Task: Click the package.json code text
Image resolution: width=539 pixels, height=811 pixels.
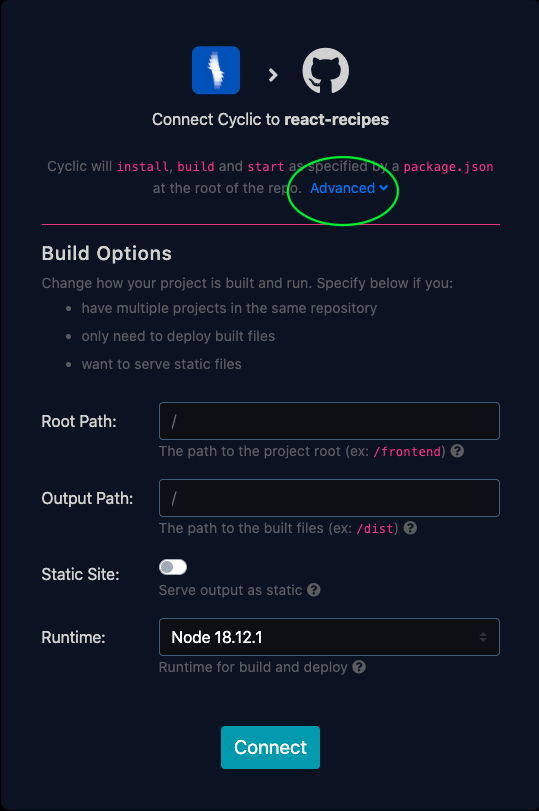Action: click(x=448, y=167)
